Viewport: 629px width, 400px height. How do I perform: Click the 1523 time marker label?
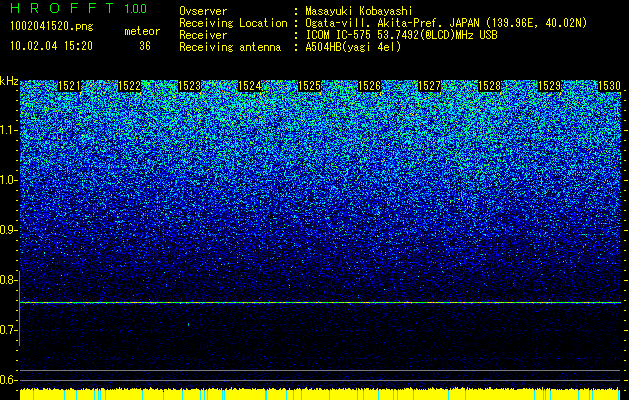(189, 86)
